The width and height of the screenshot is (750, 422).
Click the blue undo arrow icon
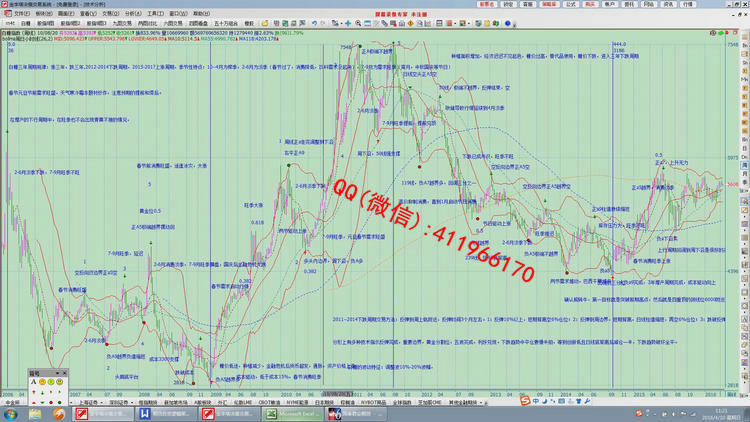314,23
